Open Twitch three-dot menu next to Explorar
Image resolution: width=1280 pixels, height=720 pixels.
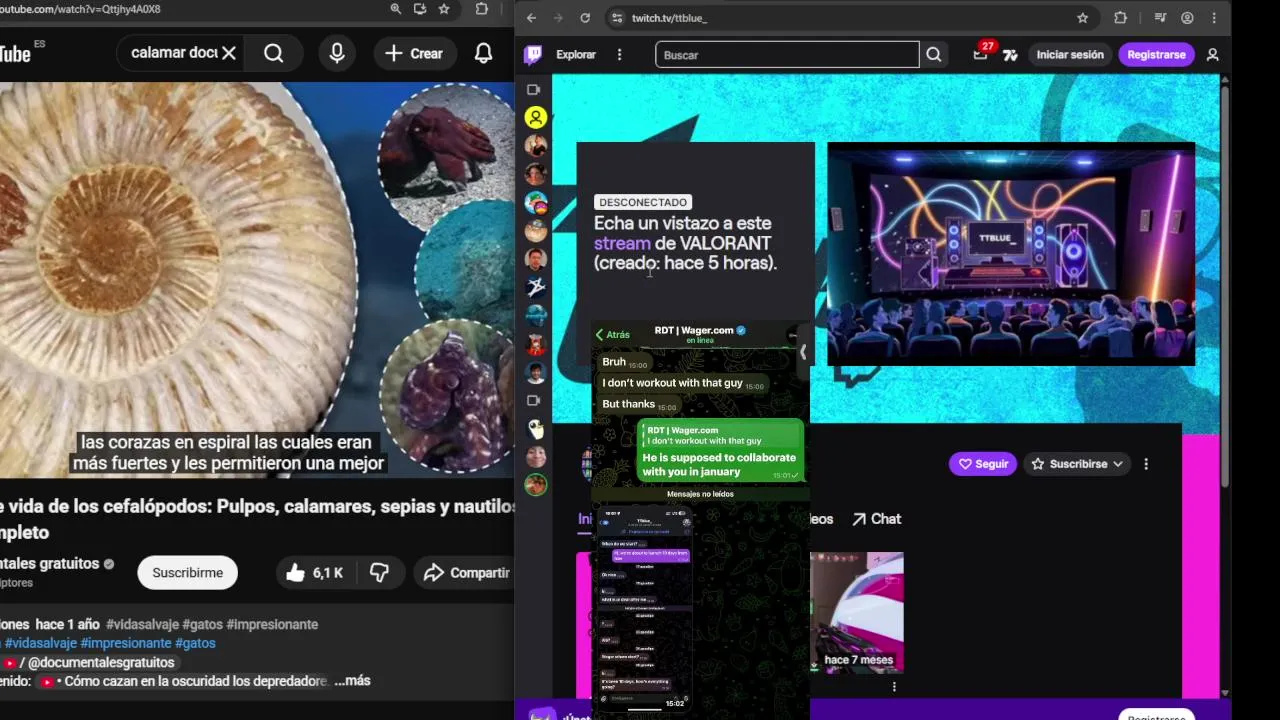pyautogui.click(x=620, y=55)
